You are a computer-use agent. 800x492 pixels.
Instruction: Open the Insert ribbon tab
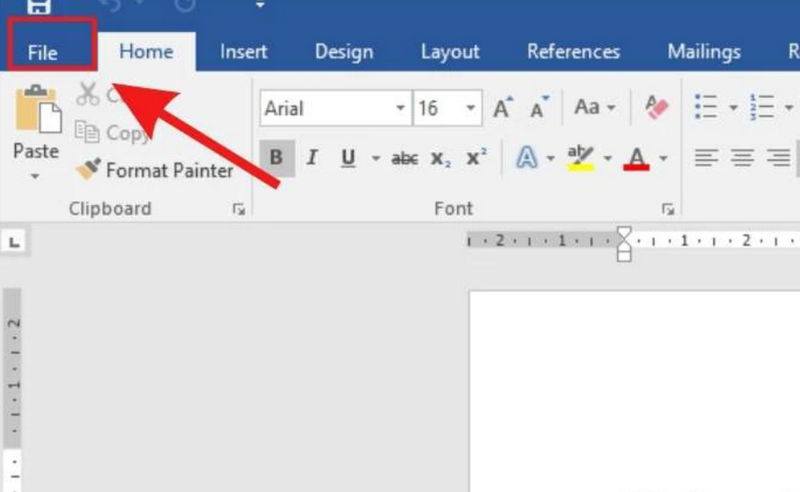(243, 52)
